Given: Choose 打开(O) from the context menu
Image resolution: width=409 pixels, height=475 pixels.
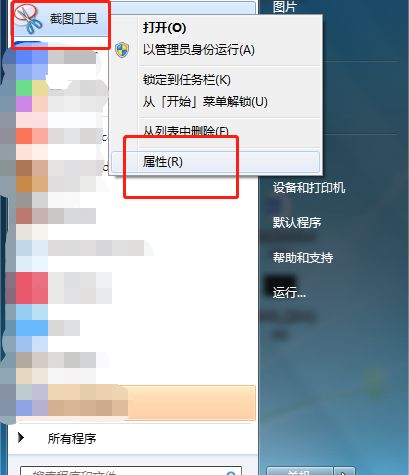Looking at the screenshot, I should click(x=164, y=28).
